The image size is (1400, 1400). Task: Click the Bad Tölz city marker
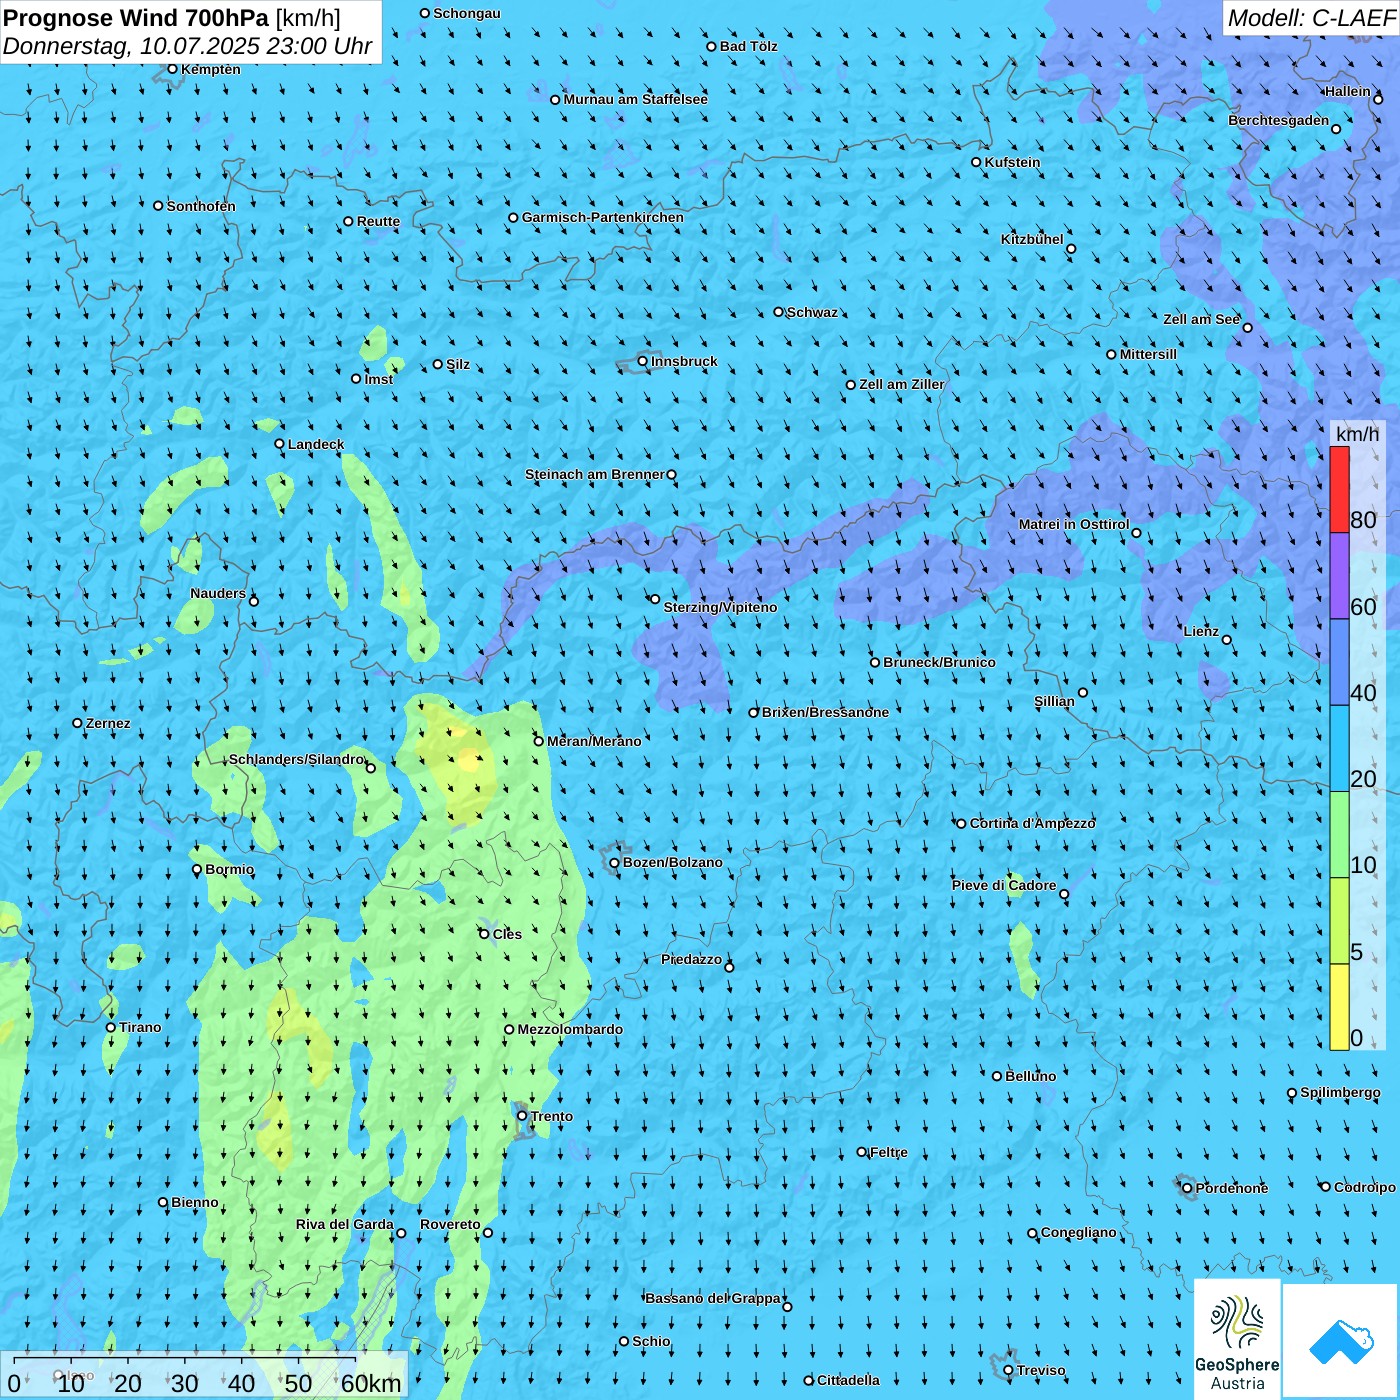click(712, 46)
